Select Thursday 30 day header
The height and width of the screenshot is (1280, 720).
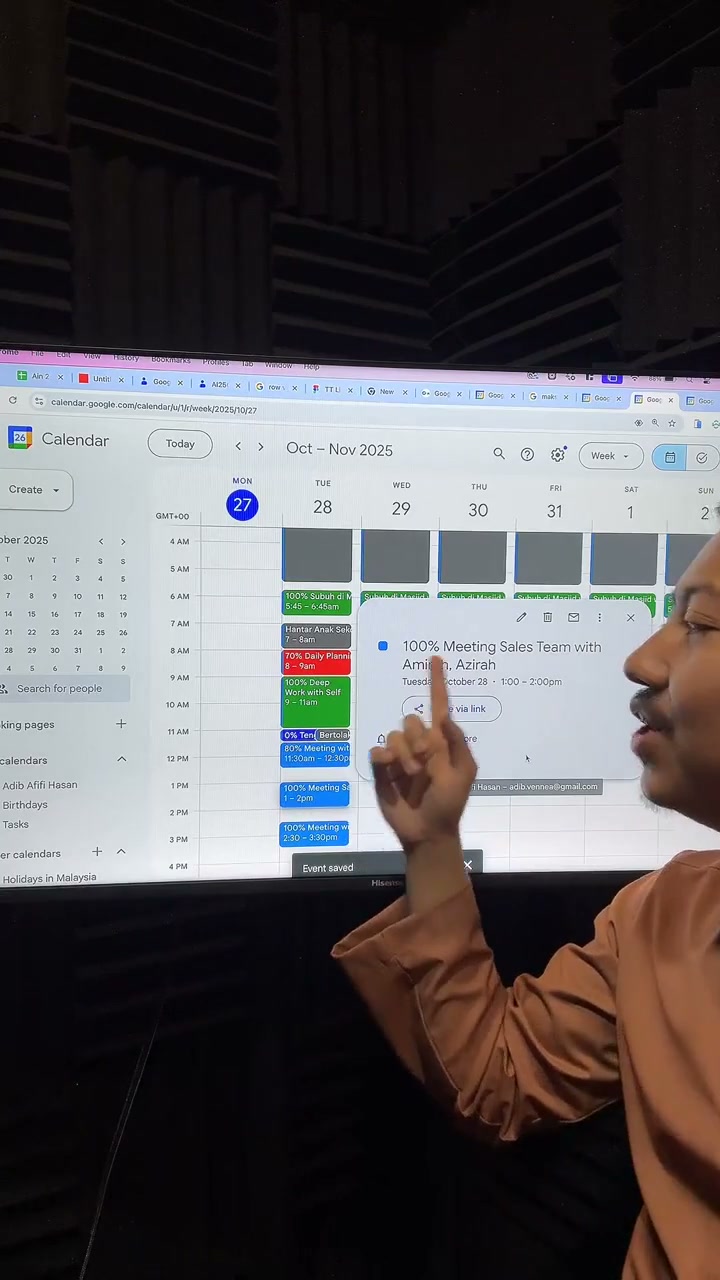(478, 511)
